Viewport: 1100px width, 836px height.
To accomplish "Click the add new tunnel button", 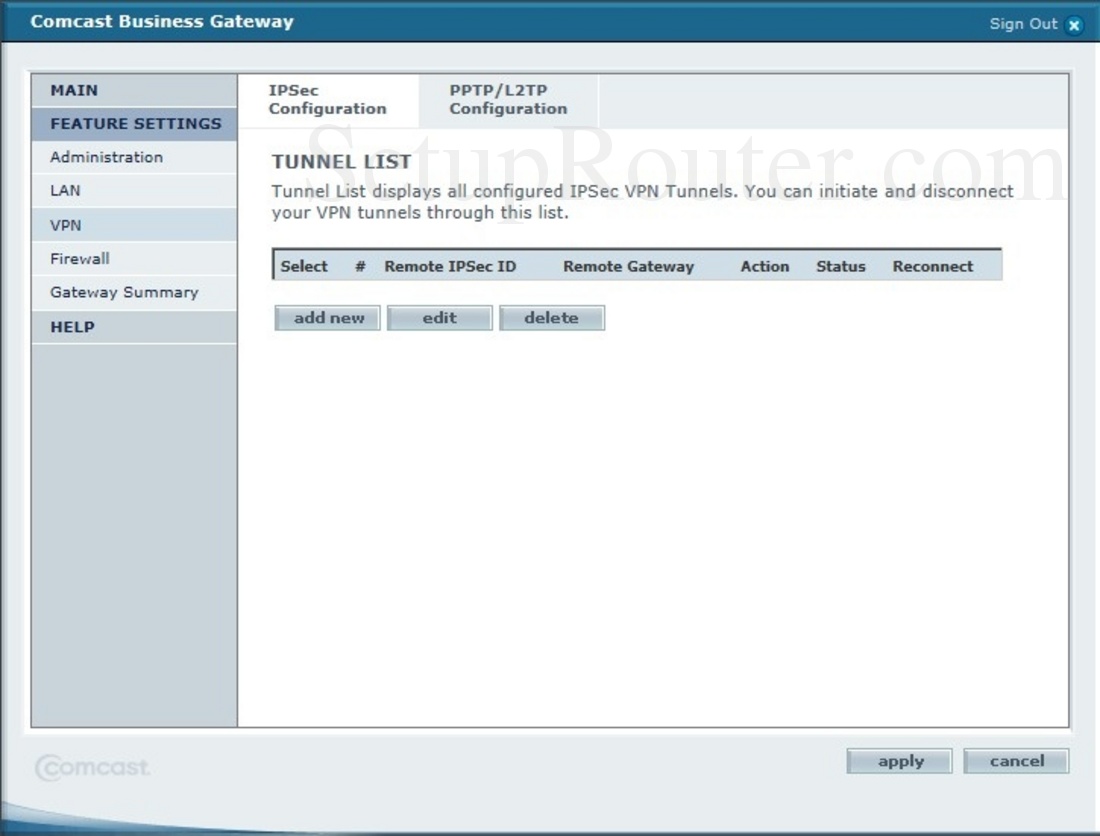I will coord(328,318).
